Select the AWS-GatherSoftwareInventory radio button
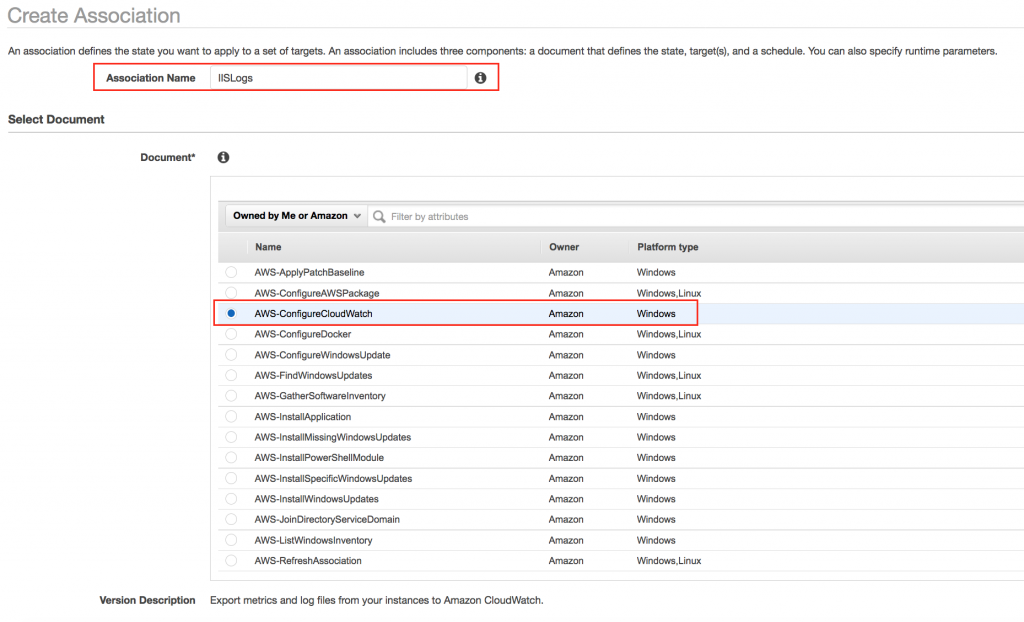This screenshot has width=1024, height=622. [x=231, y=396]
